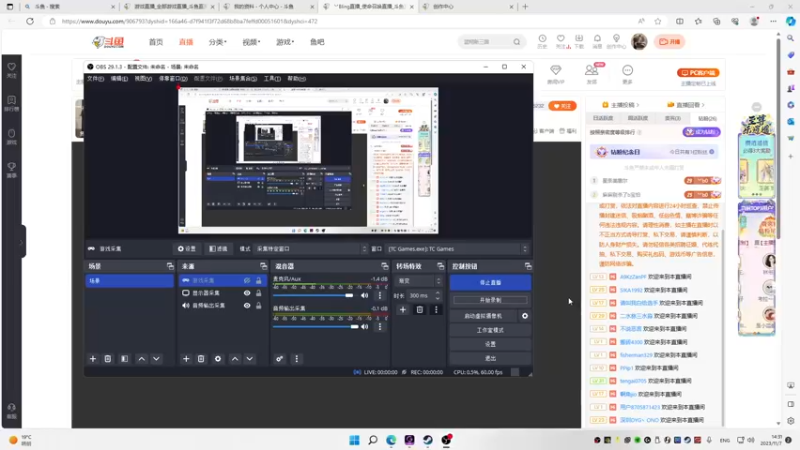
Task: Open the three-dot options for 音频输出采集 mixer channel
Action: pos(380,327)
